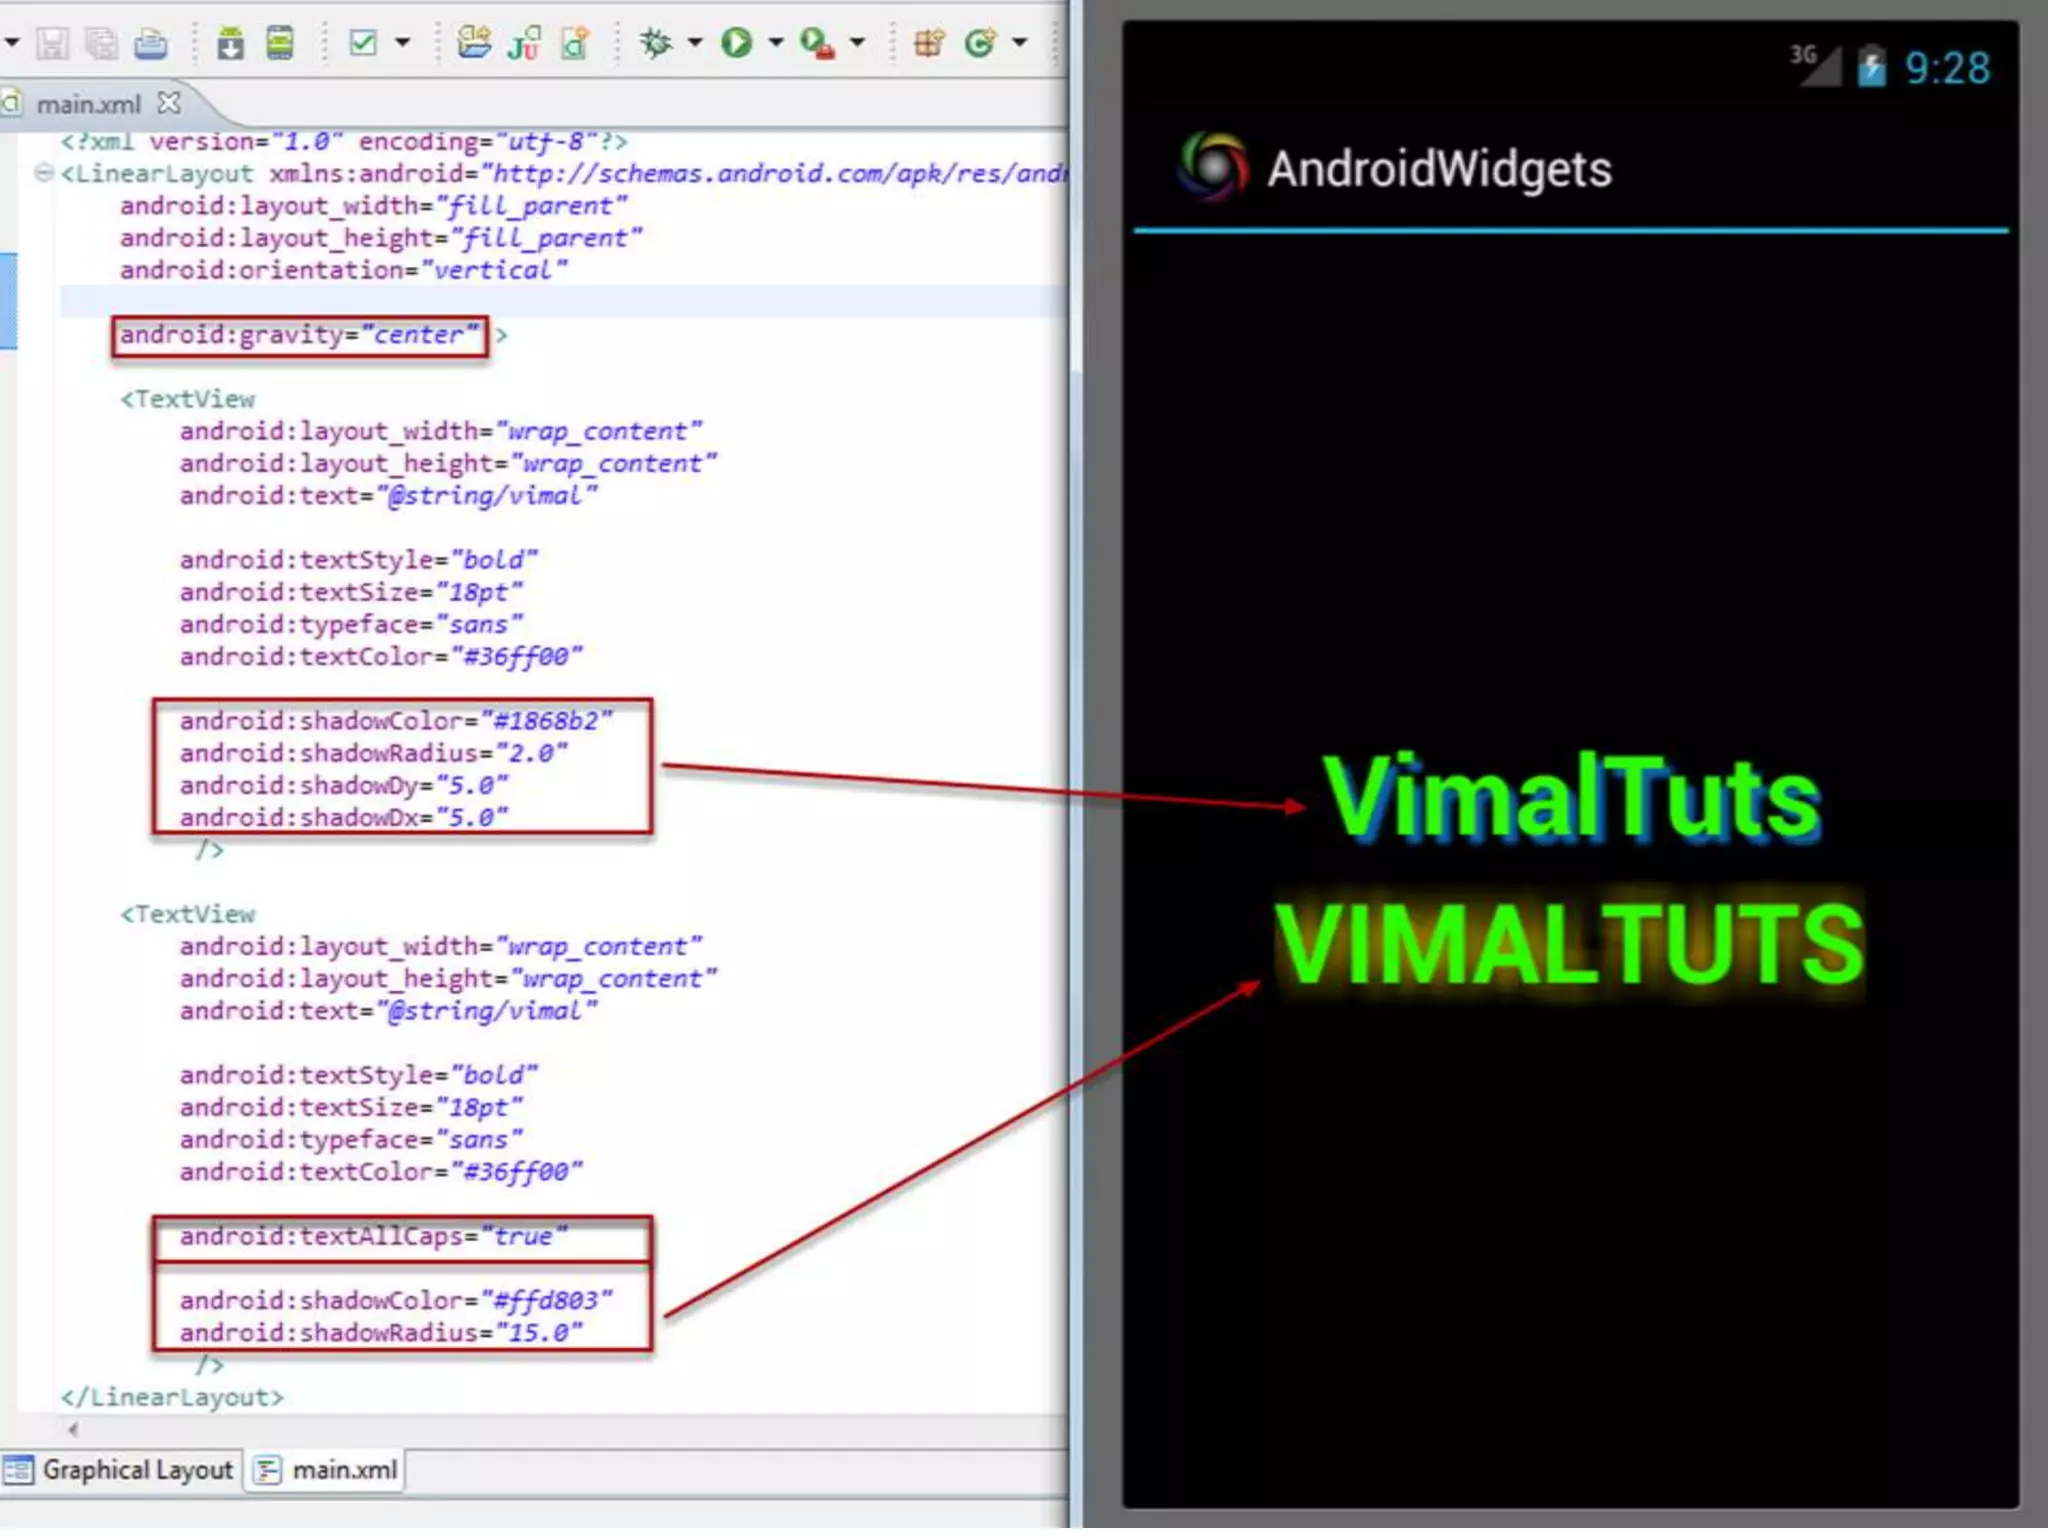Expand the lint check dropdown arrow

(x=402, y=43)
